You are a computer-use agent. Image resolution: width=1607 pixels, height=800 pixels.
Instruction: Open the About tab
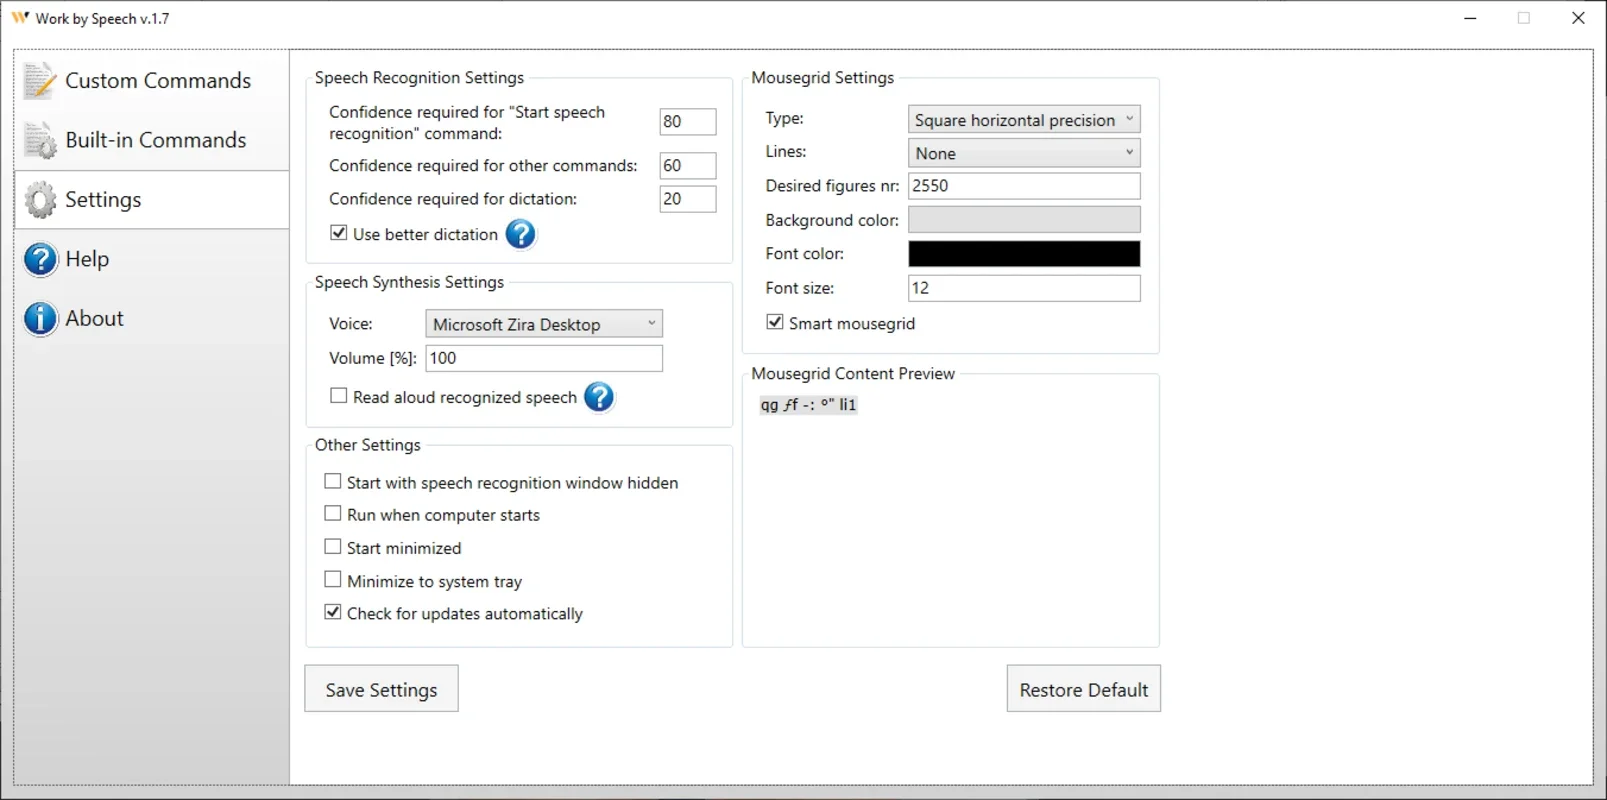(152, 318)
